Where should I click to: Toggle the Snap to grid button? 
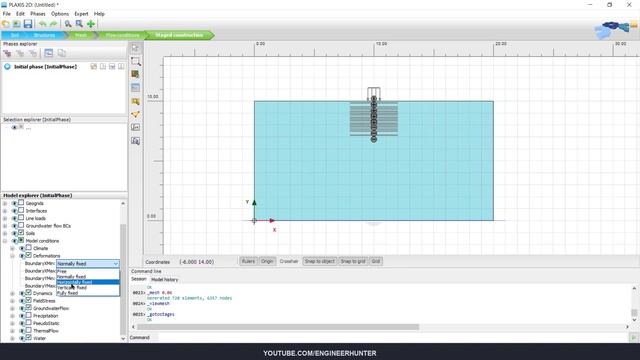(353, 261)
